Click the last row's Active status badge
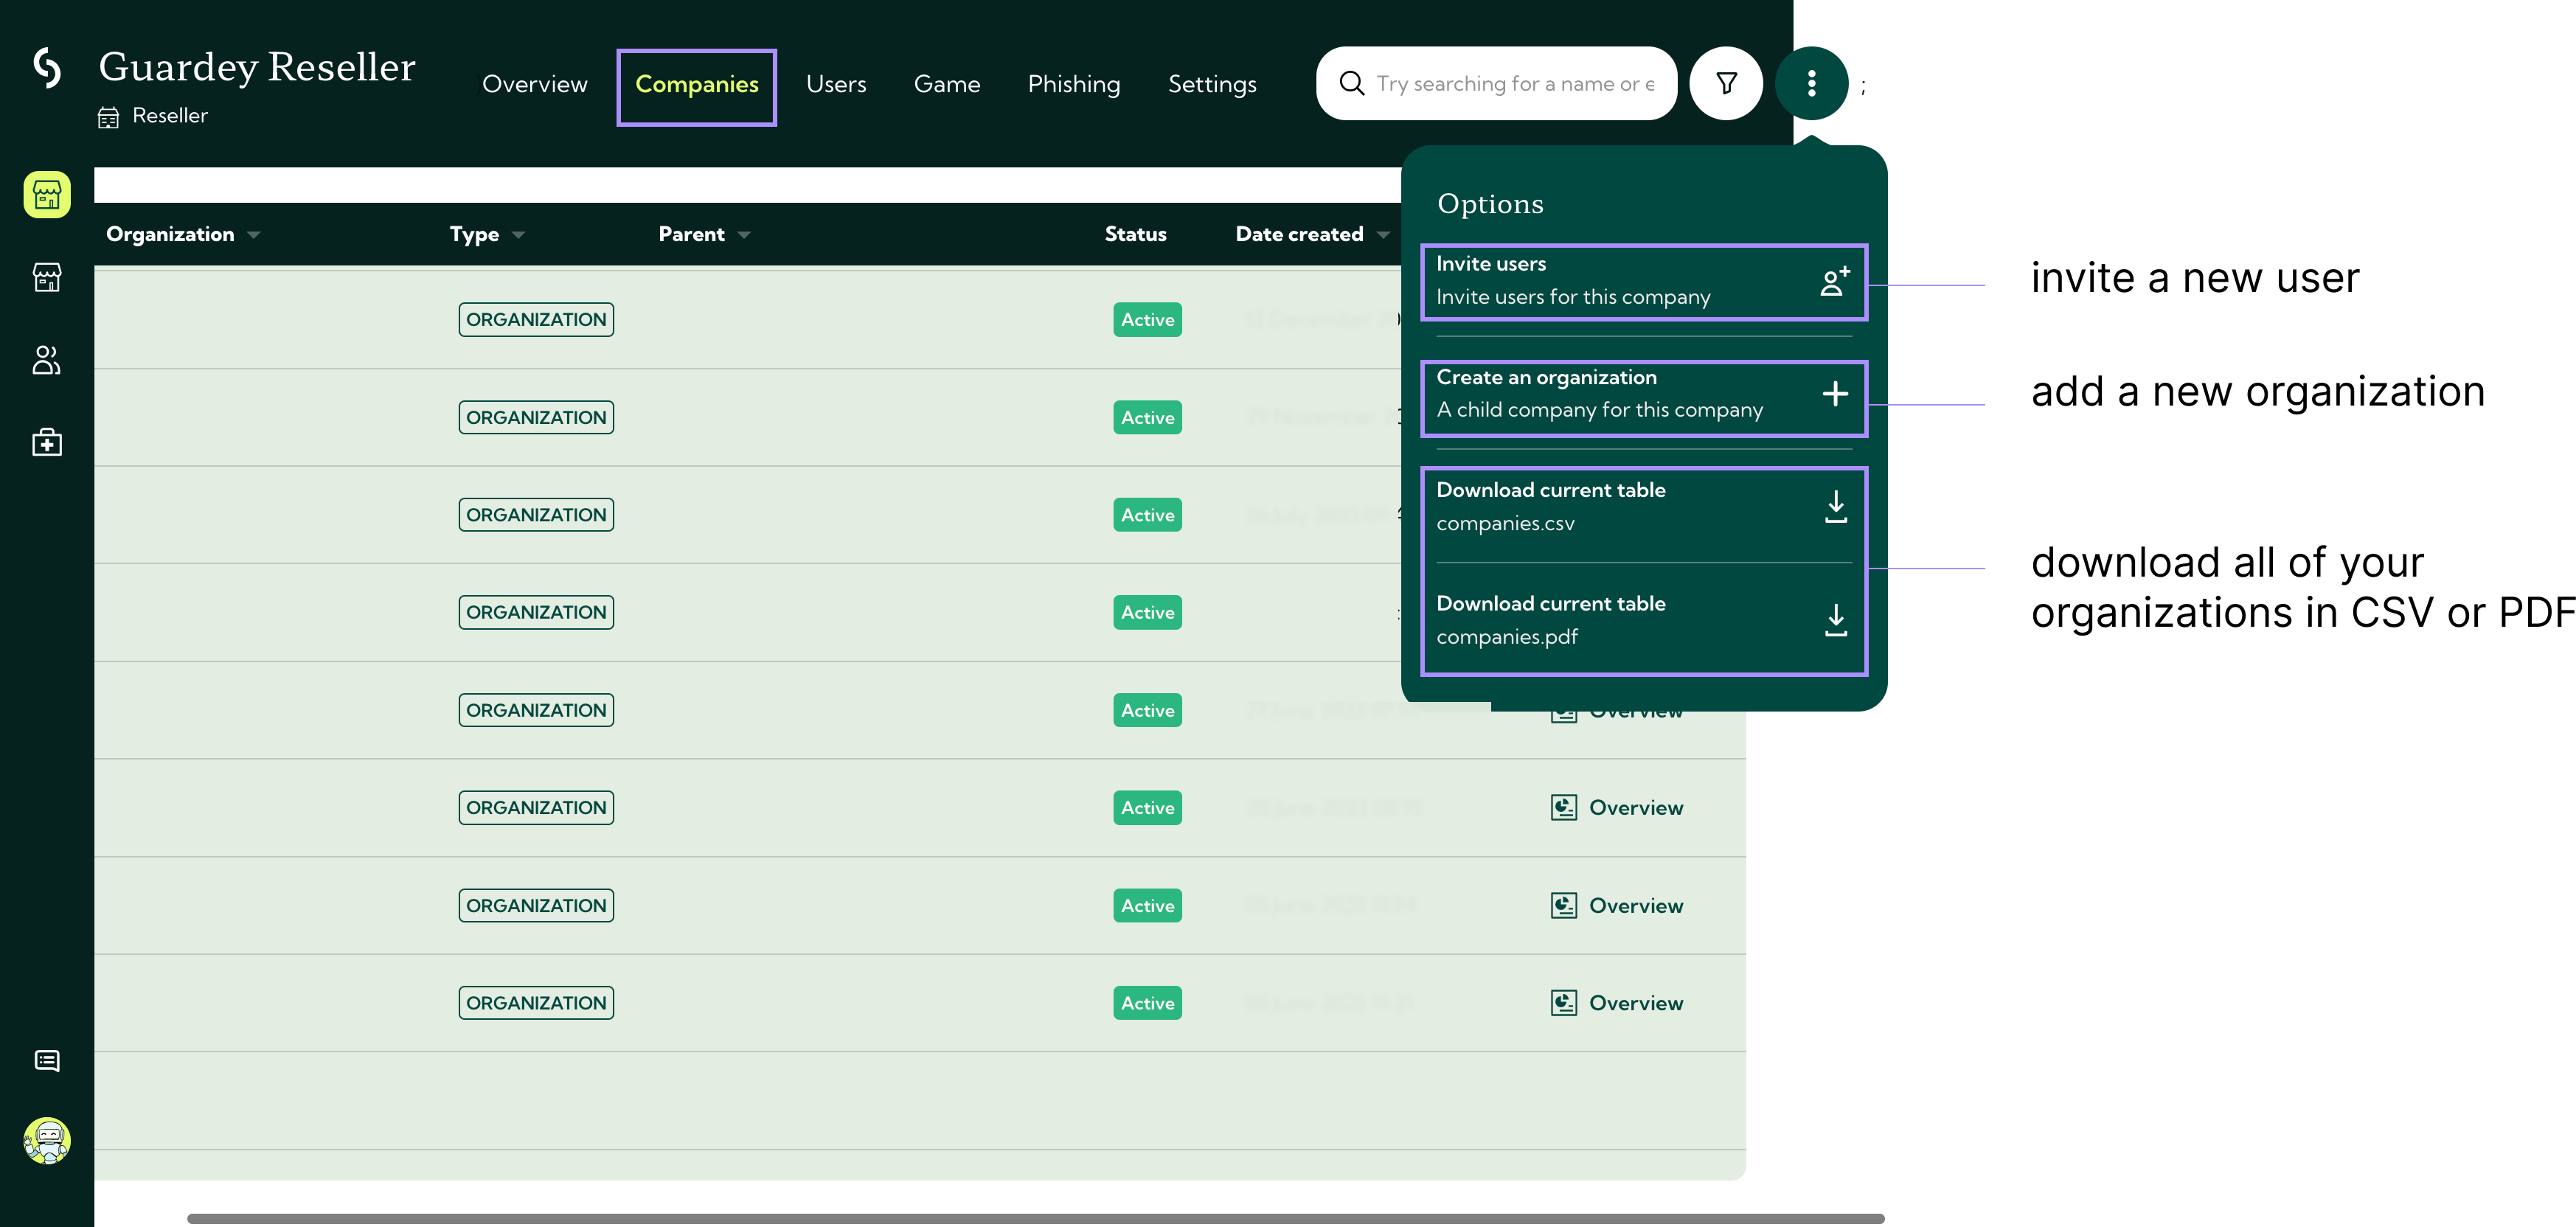2576x1227 pixels. (1147, 1003)
